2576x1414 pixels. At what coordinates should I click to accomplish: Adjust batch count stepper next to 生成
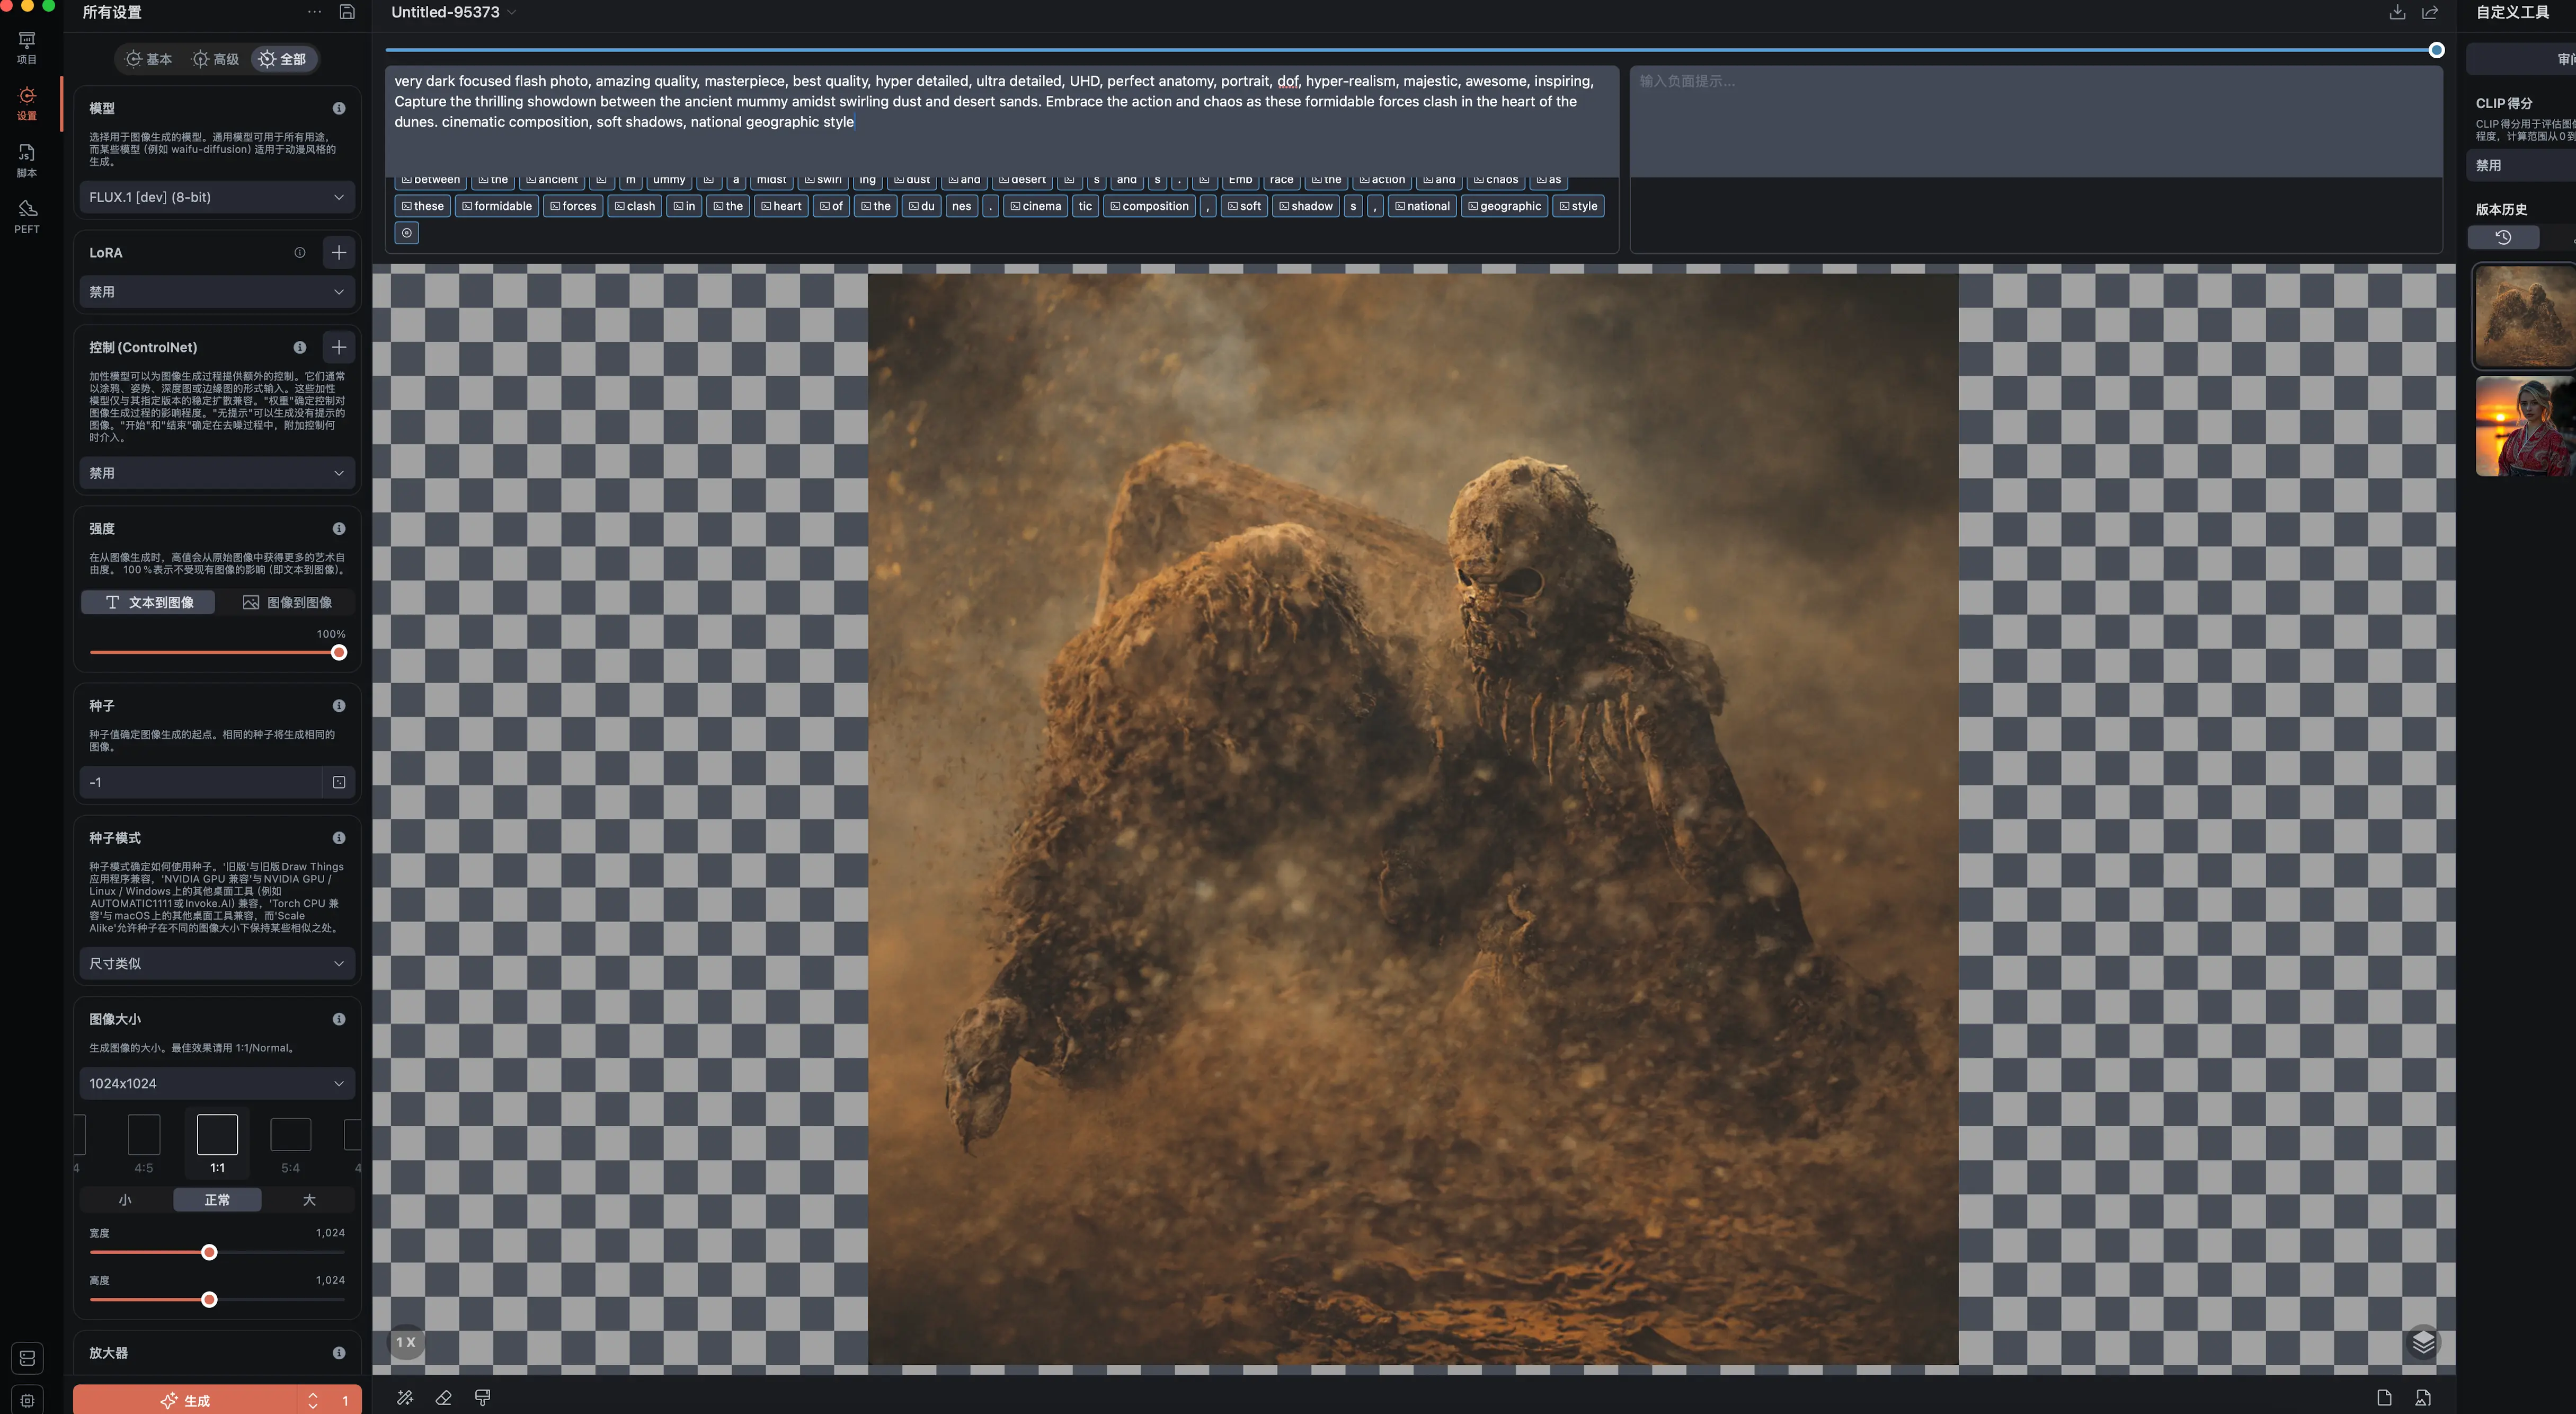(313, 1401)
